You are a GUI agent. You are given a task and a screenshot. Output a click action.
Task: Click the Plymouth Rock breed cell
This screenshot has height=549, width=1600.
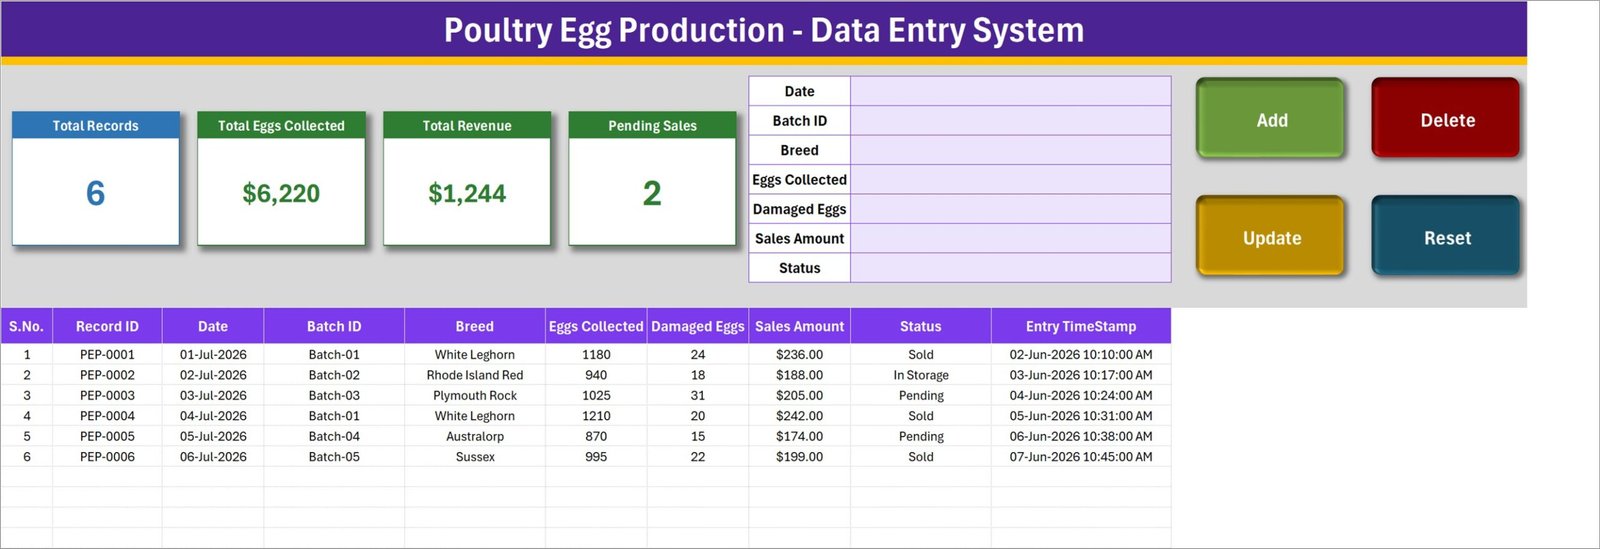tap(475, 395)
